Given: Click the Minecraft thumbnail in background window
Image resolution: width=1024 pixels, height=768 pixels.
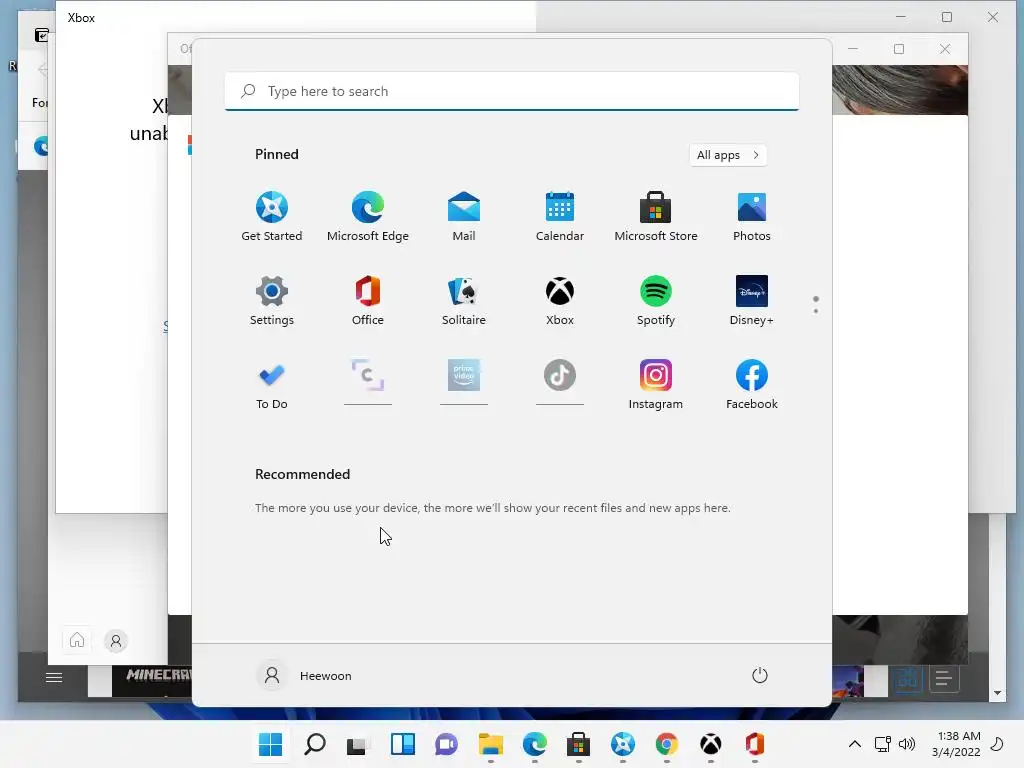Looking at the screenshot, I should pos(152,681).
